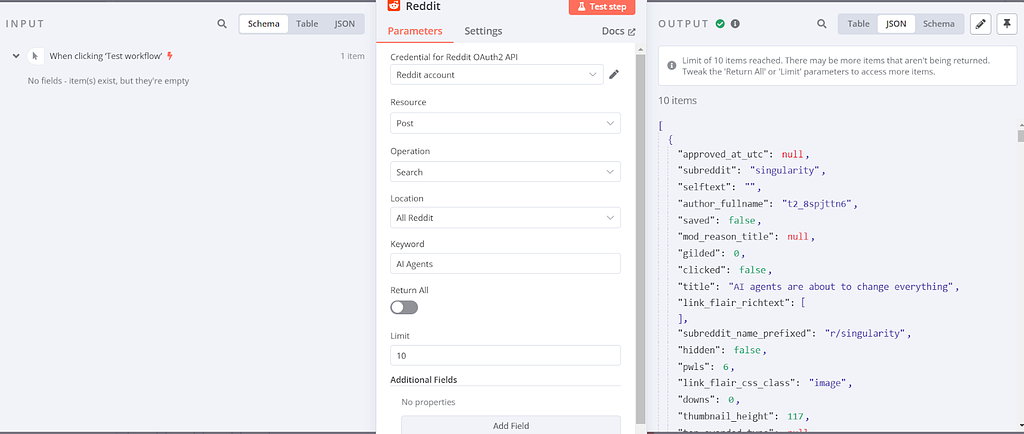This screenshot has width=1024, height=434.
Task: Edit output with the pencil icon
Action: (x=980, y=23)
